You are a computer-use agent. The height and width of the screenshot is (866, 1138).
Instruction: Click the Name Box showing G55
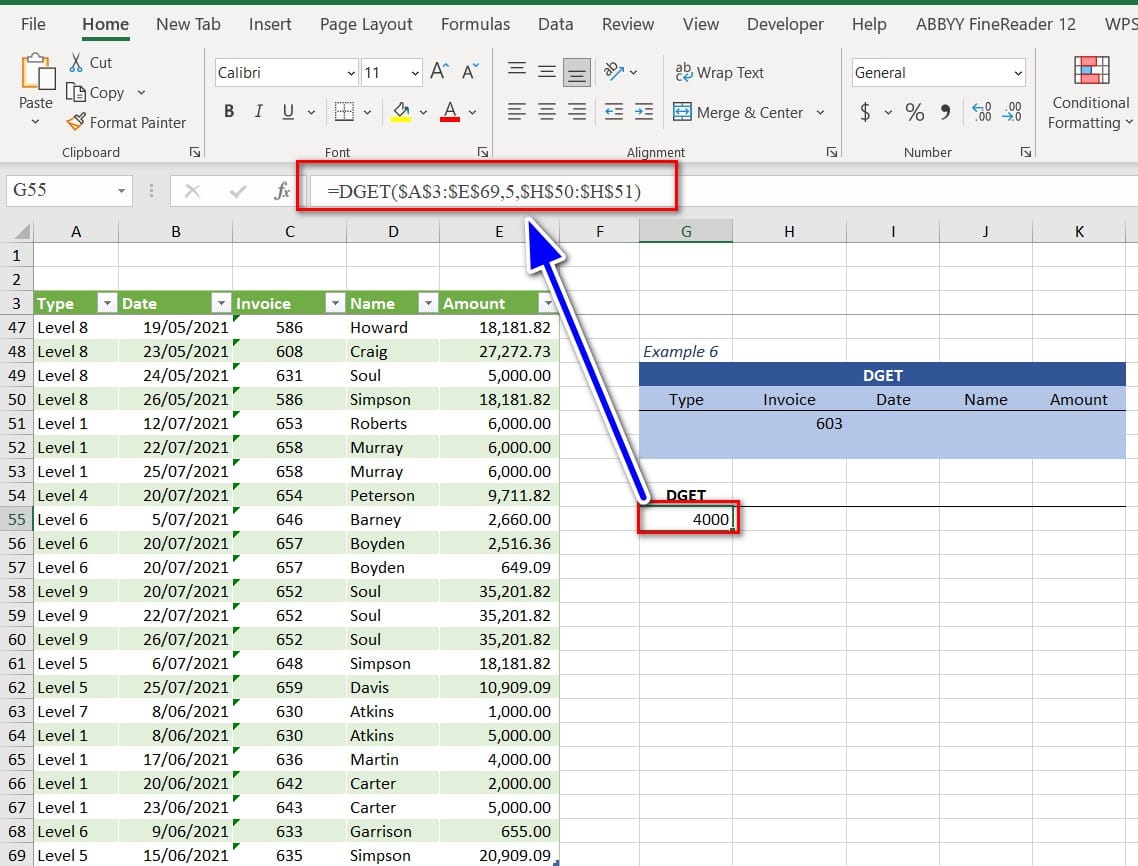pos(58,190)
